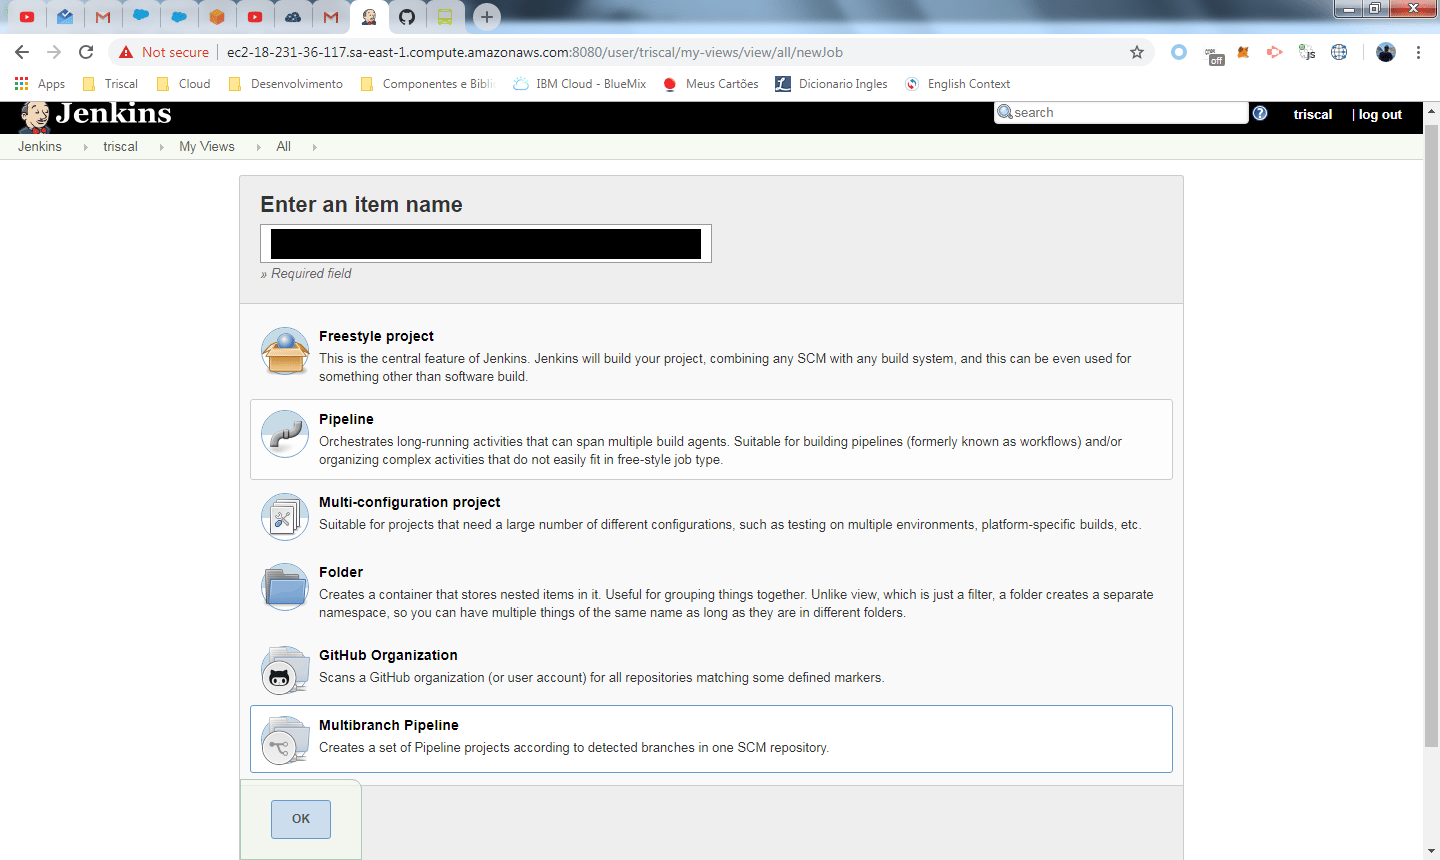Click the browser forward arrow

(54, 52)
